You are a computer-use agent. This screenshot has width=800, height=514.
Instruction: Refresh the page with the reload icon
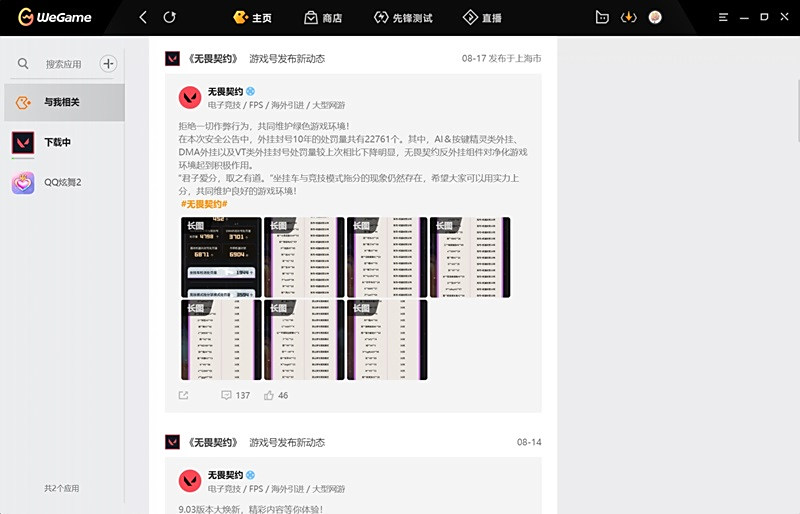(x=170, y=17)
